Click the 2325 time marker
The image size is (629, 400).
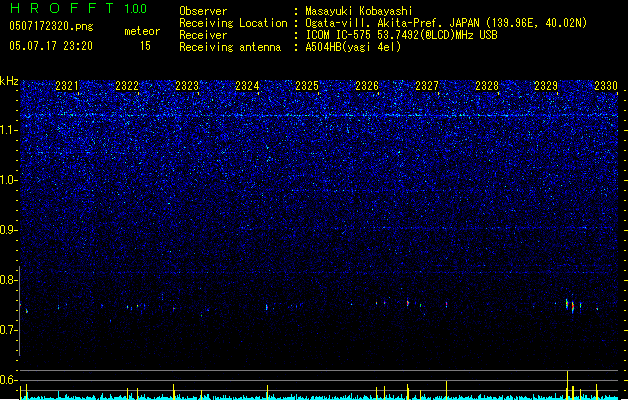pyautogui.click(x=307, y=86)
